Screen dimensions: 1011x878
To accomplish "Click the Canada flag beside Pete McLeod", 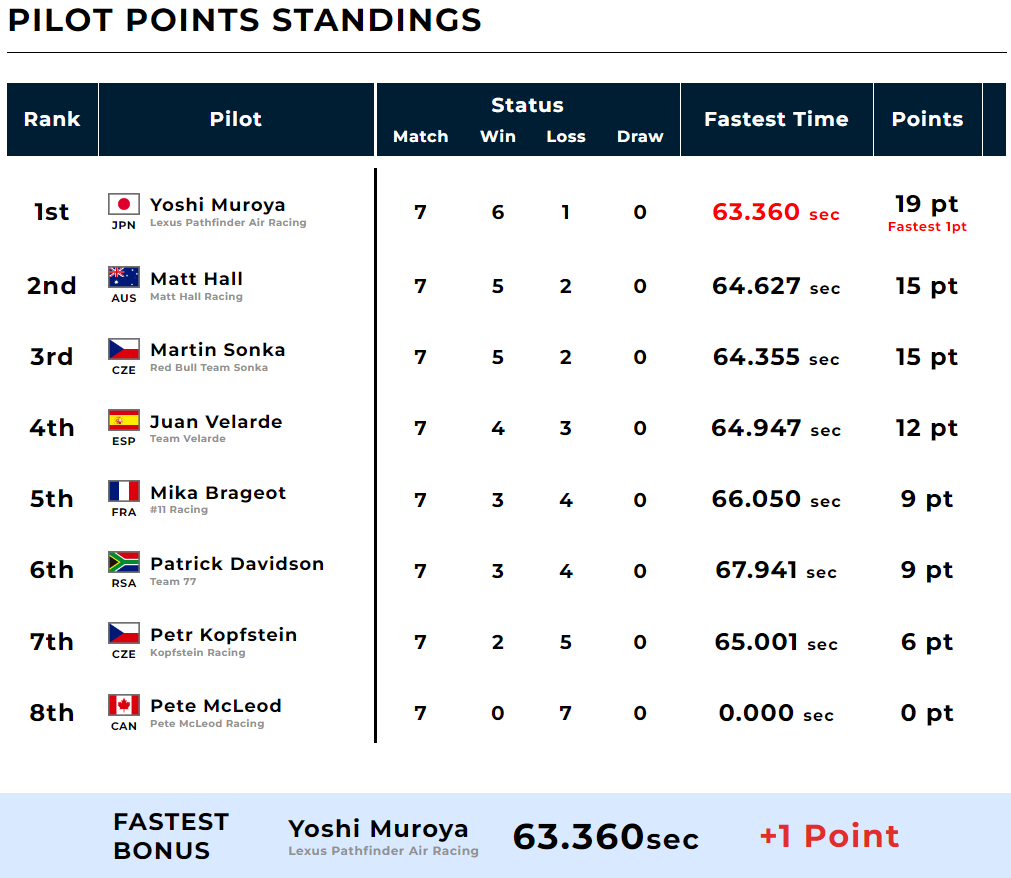I will 124,706.
